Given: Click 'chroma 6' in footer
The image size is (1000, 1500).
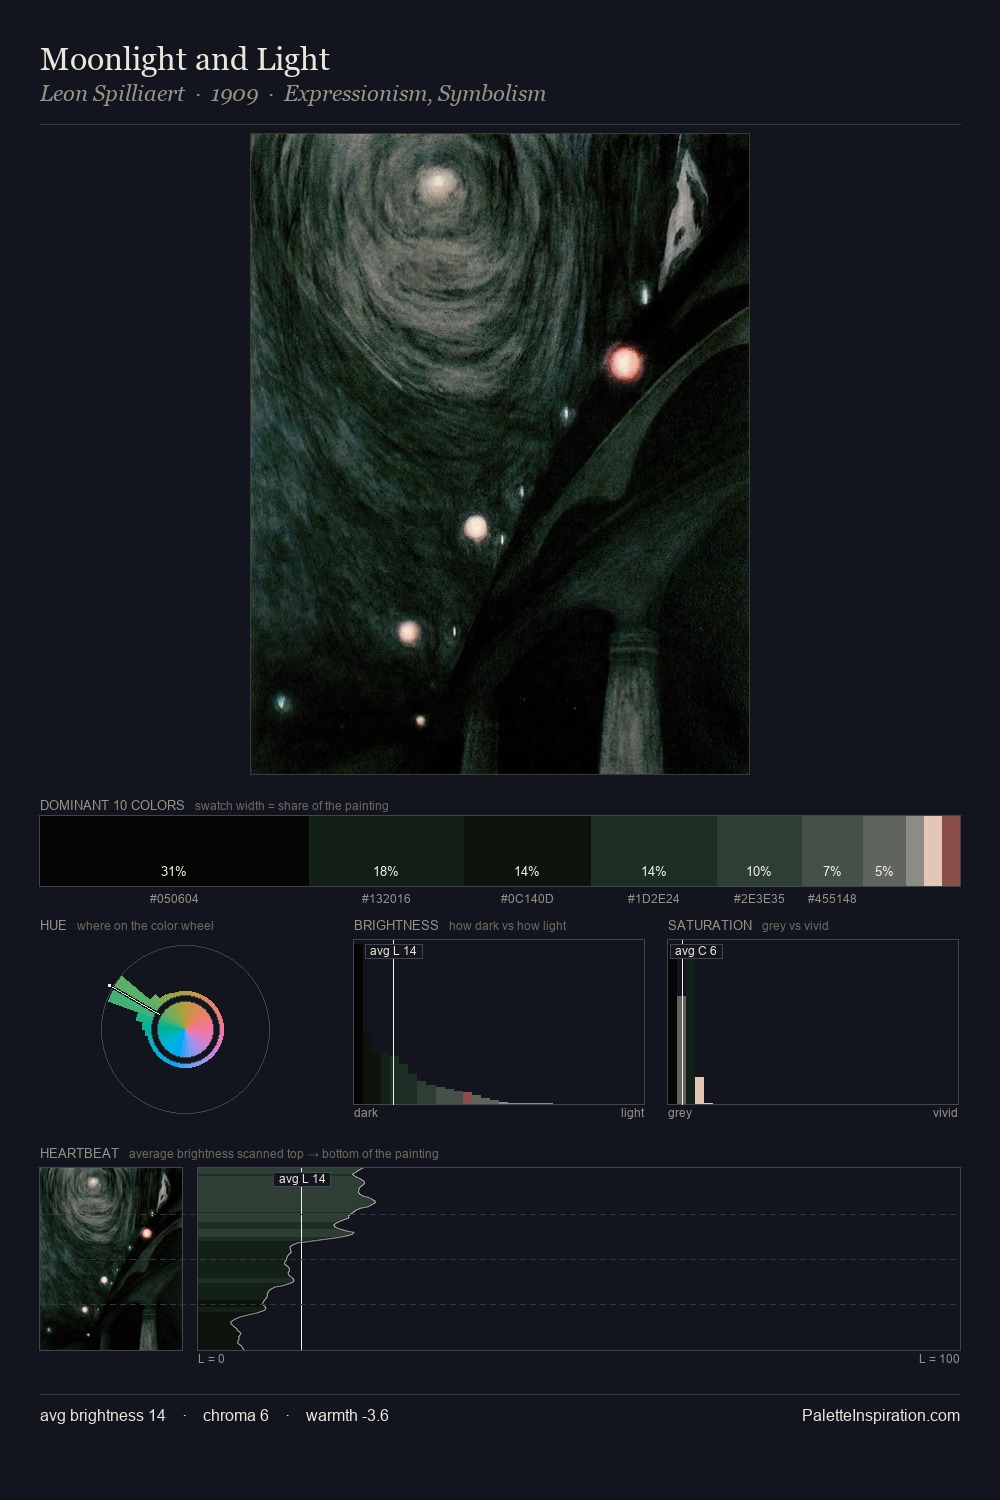Looking at the screenshot, I should click(x=236, y=1416).
